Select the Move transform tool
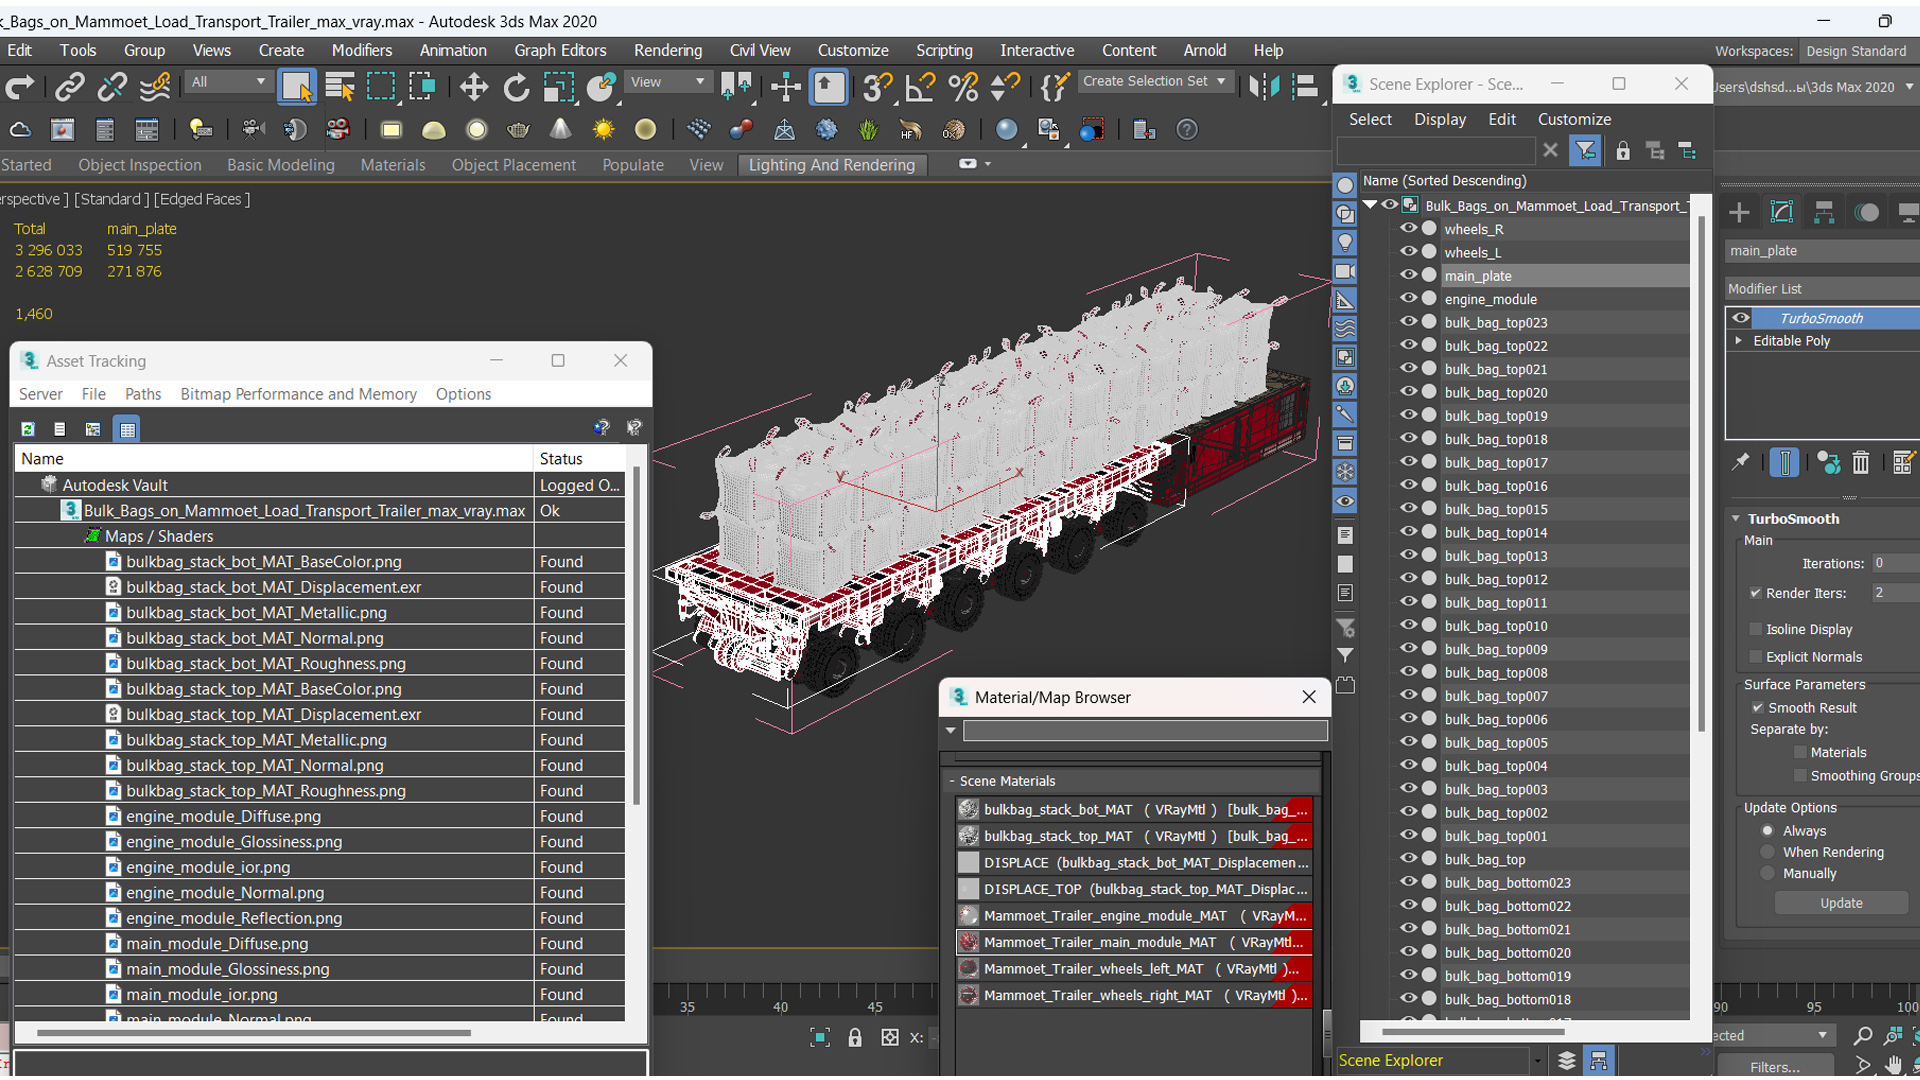1920x1080 pixels. pyautogui.click(x=473, y=88)
